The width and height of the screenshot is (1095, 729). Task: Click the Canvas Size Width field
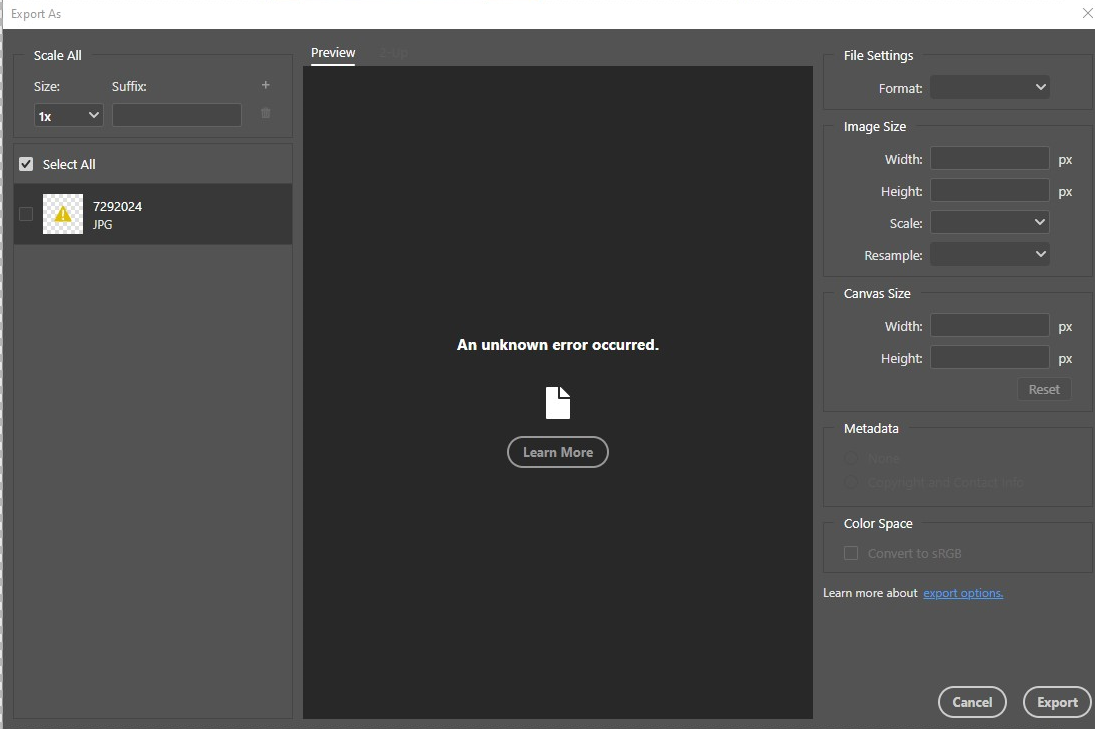pos(990,325)
